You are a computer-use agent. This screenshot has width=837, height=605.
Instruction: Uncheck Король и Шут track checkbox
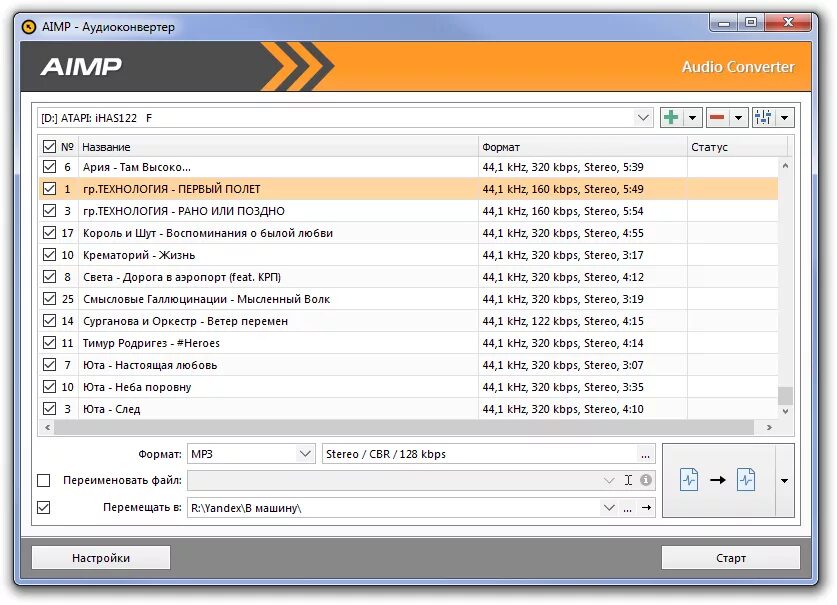tap(49, 233)
